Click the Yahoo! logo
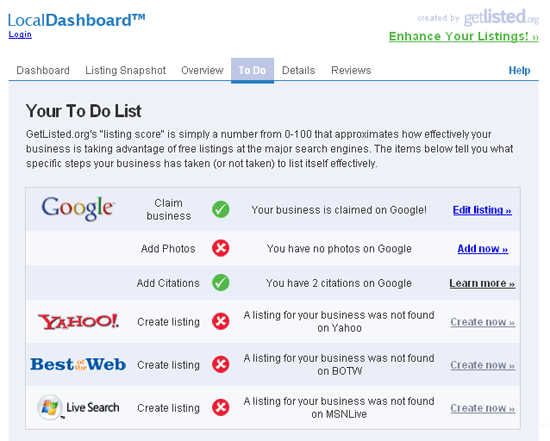This screenshot has height=441, width=550. click(78, 321)
